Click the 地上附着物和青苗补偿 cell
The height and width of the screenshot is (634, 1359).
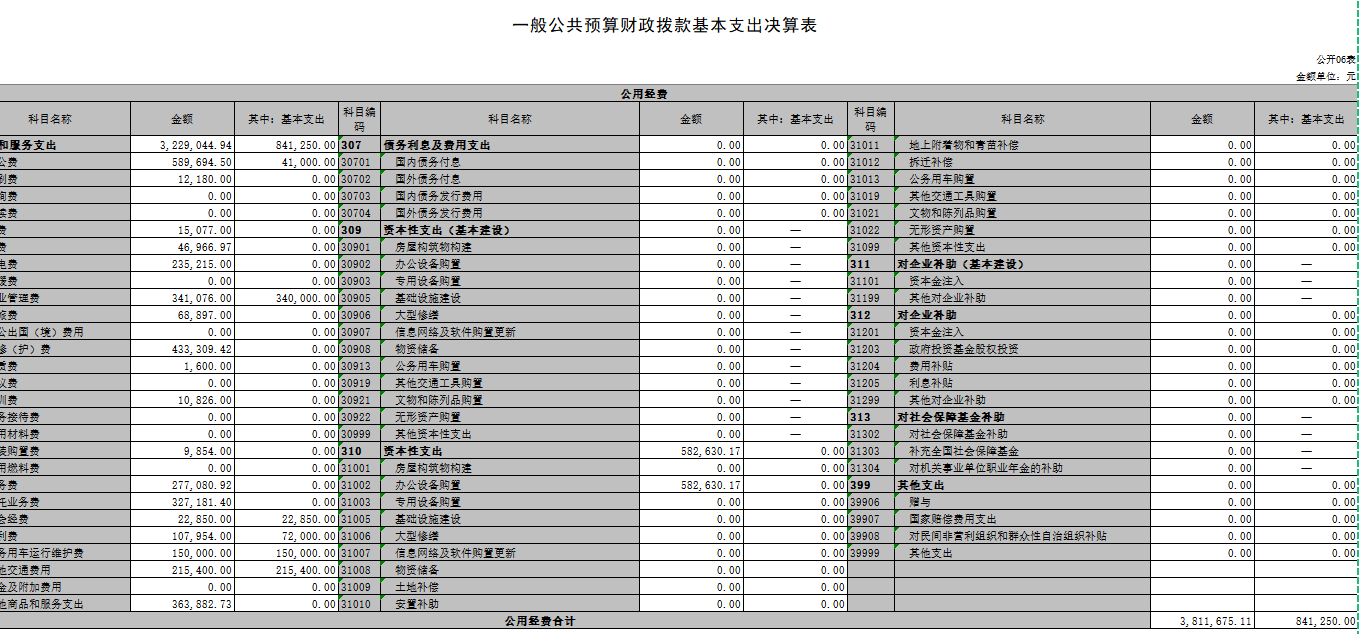[1022, 145]
